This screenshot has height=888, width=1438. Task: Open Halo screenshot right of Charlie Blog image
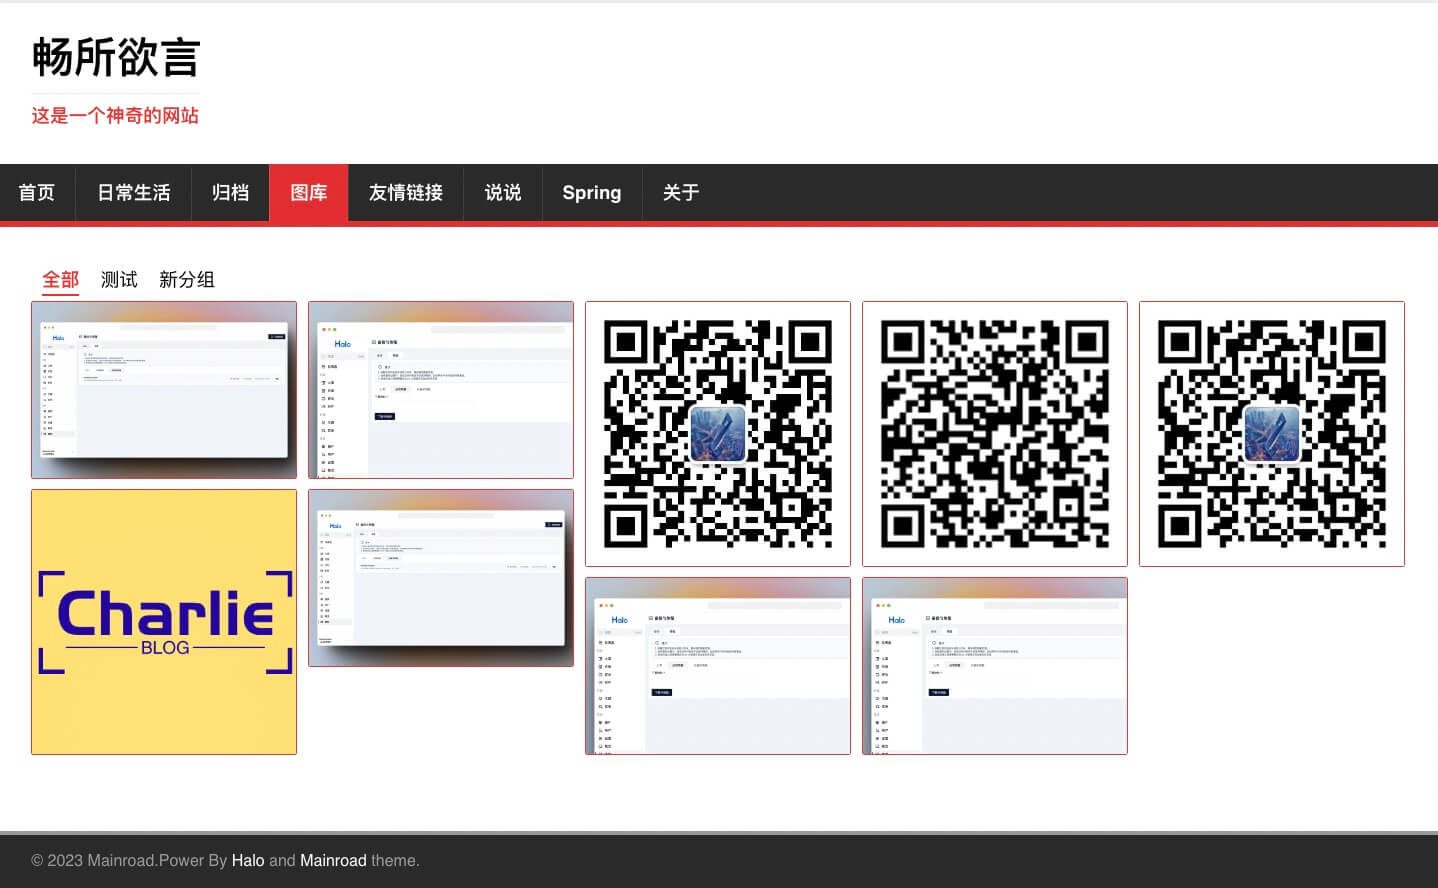point(440,577)
